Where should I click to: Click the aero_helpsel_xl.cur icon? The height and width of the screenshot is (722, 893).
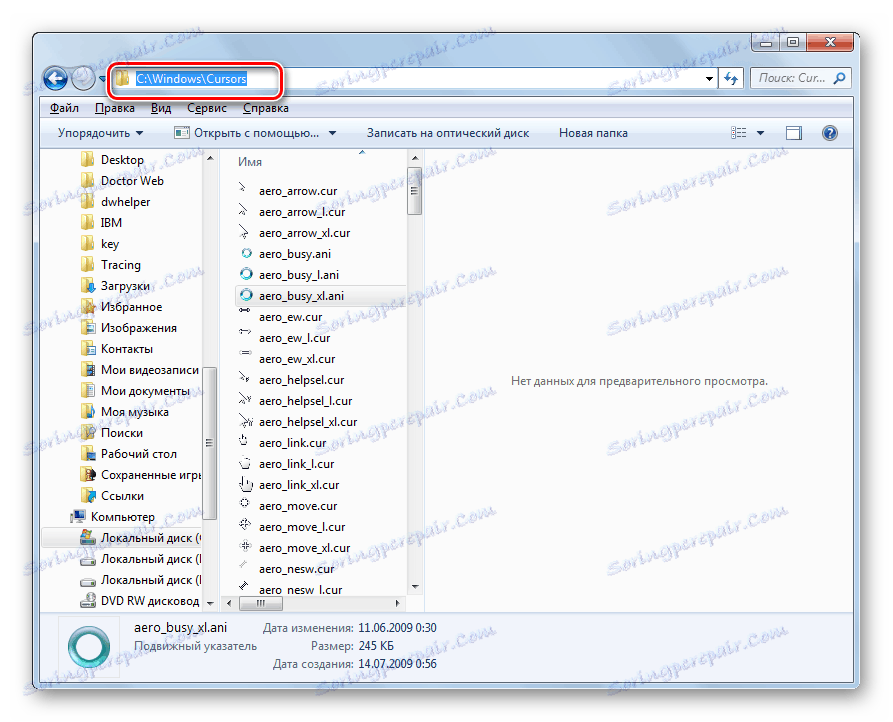(x=245, y=420)
